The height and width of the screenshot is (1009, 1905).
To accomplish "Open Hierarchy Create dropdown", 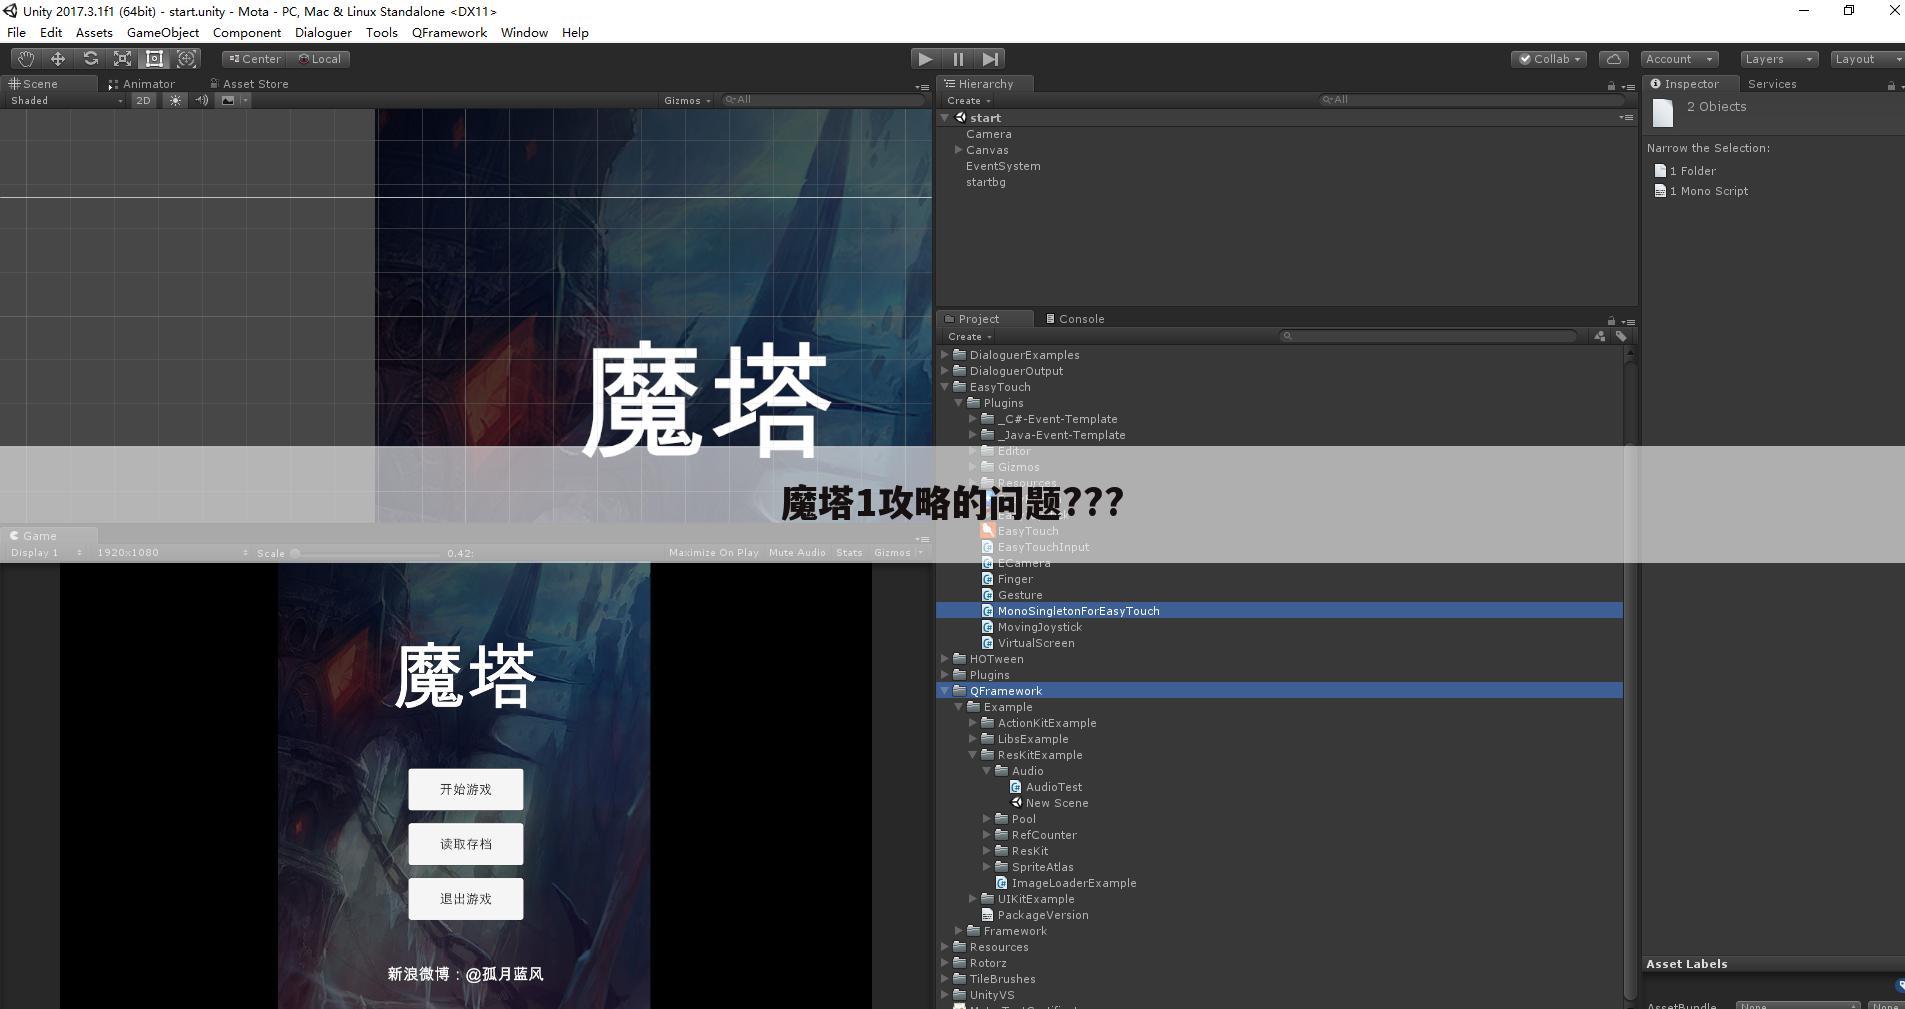I will (968, 101).
